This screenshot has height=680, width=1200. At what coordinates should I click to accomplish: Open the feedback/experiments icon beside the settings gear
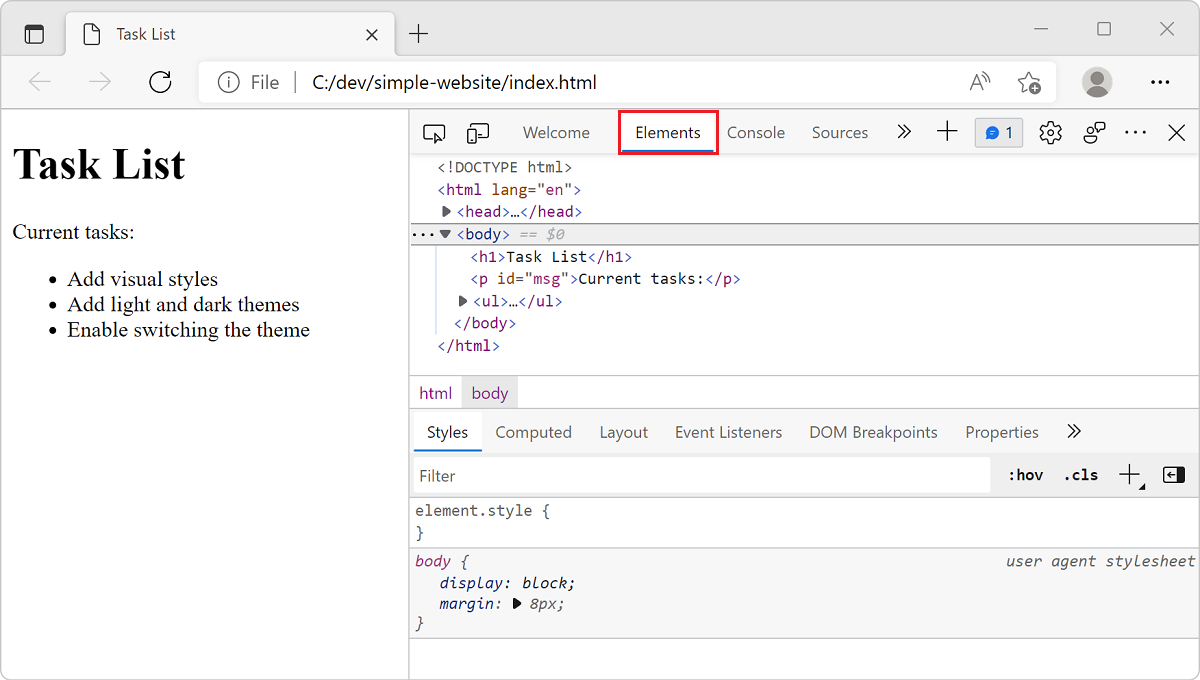pos(1094,133)
